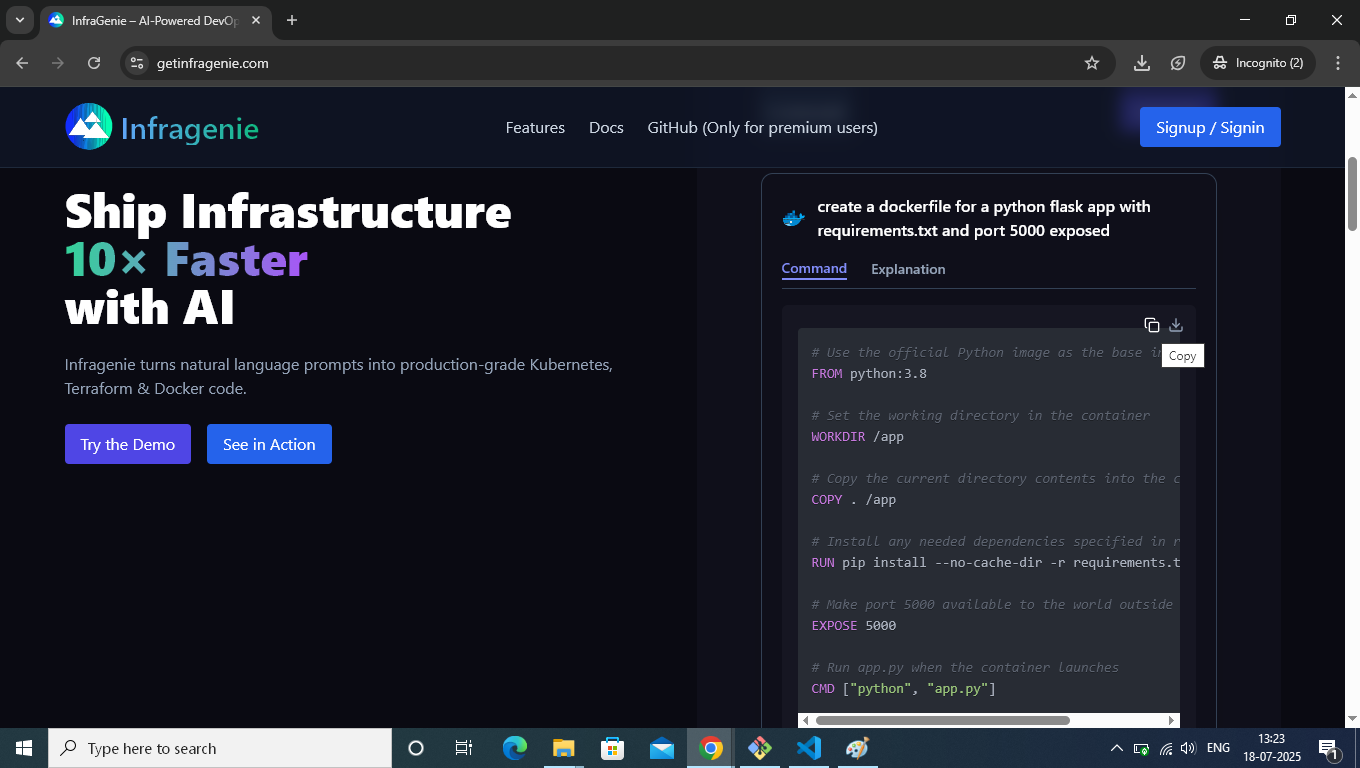This screenshot has width=1360, height=768.
Task: Bookmark this page with star icon
Action: 1092,63
